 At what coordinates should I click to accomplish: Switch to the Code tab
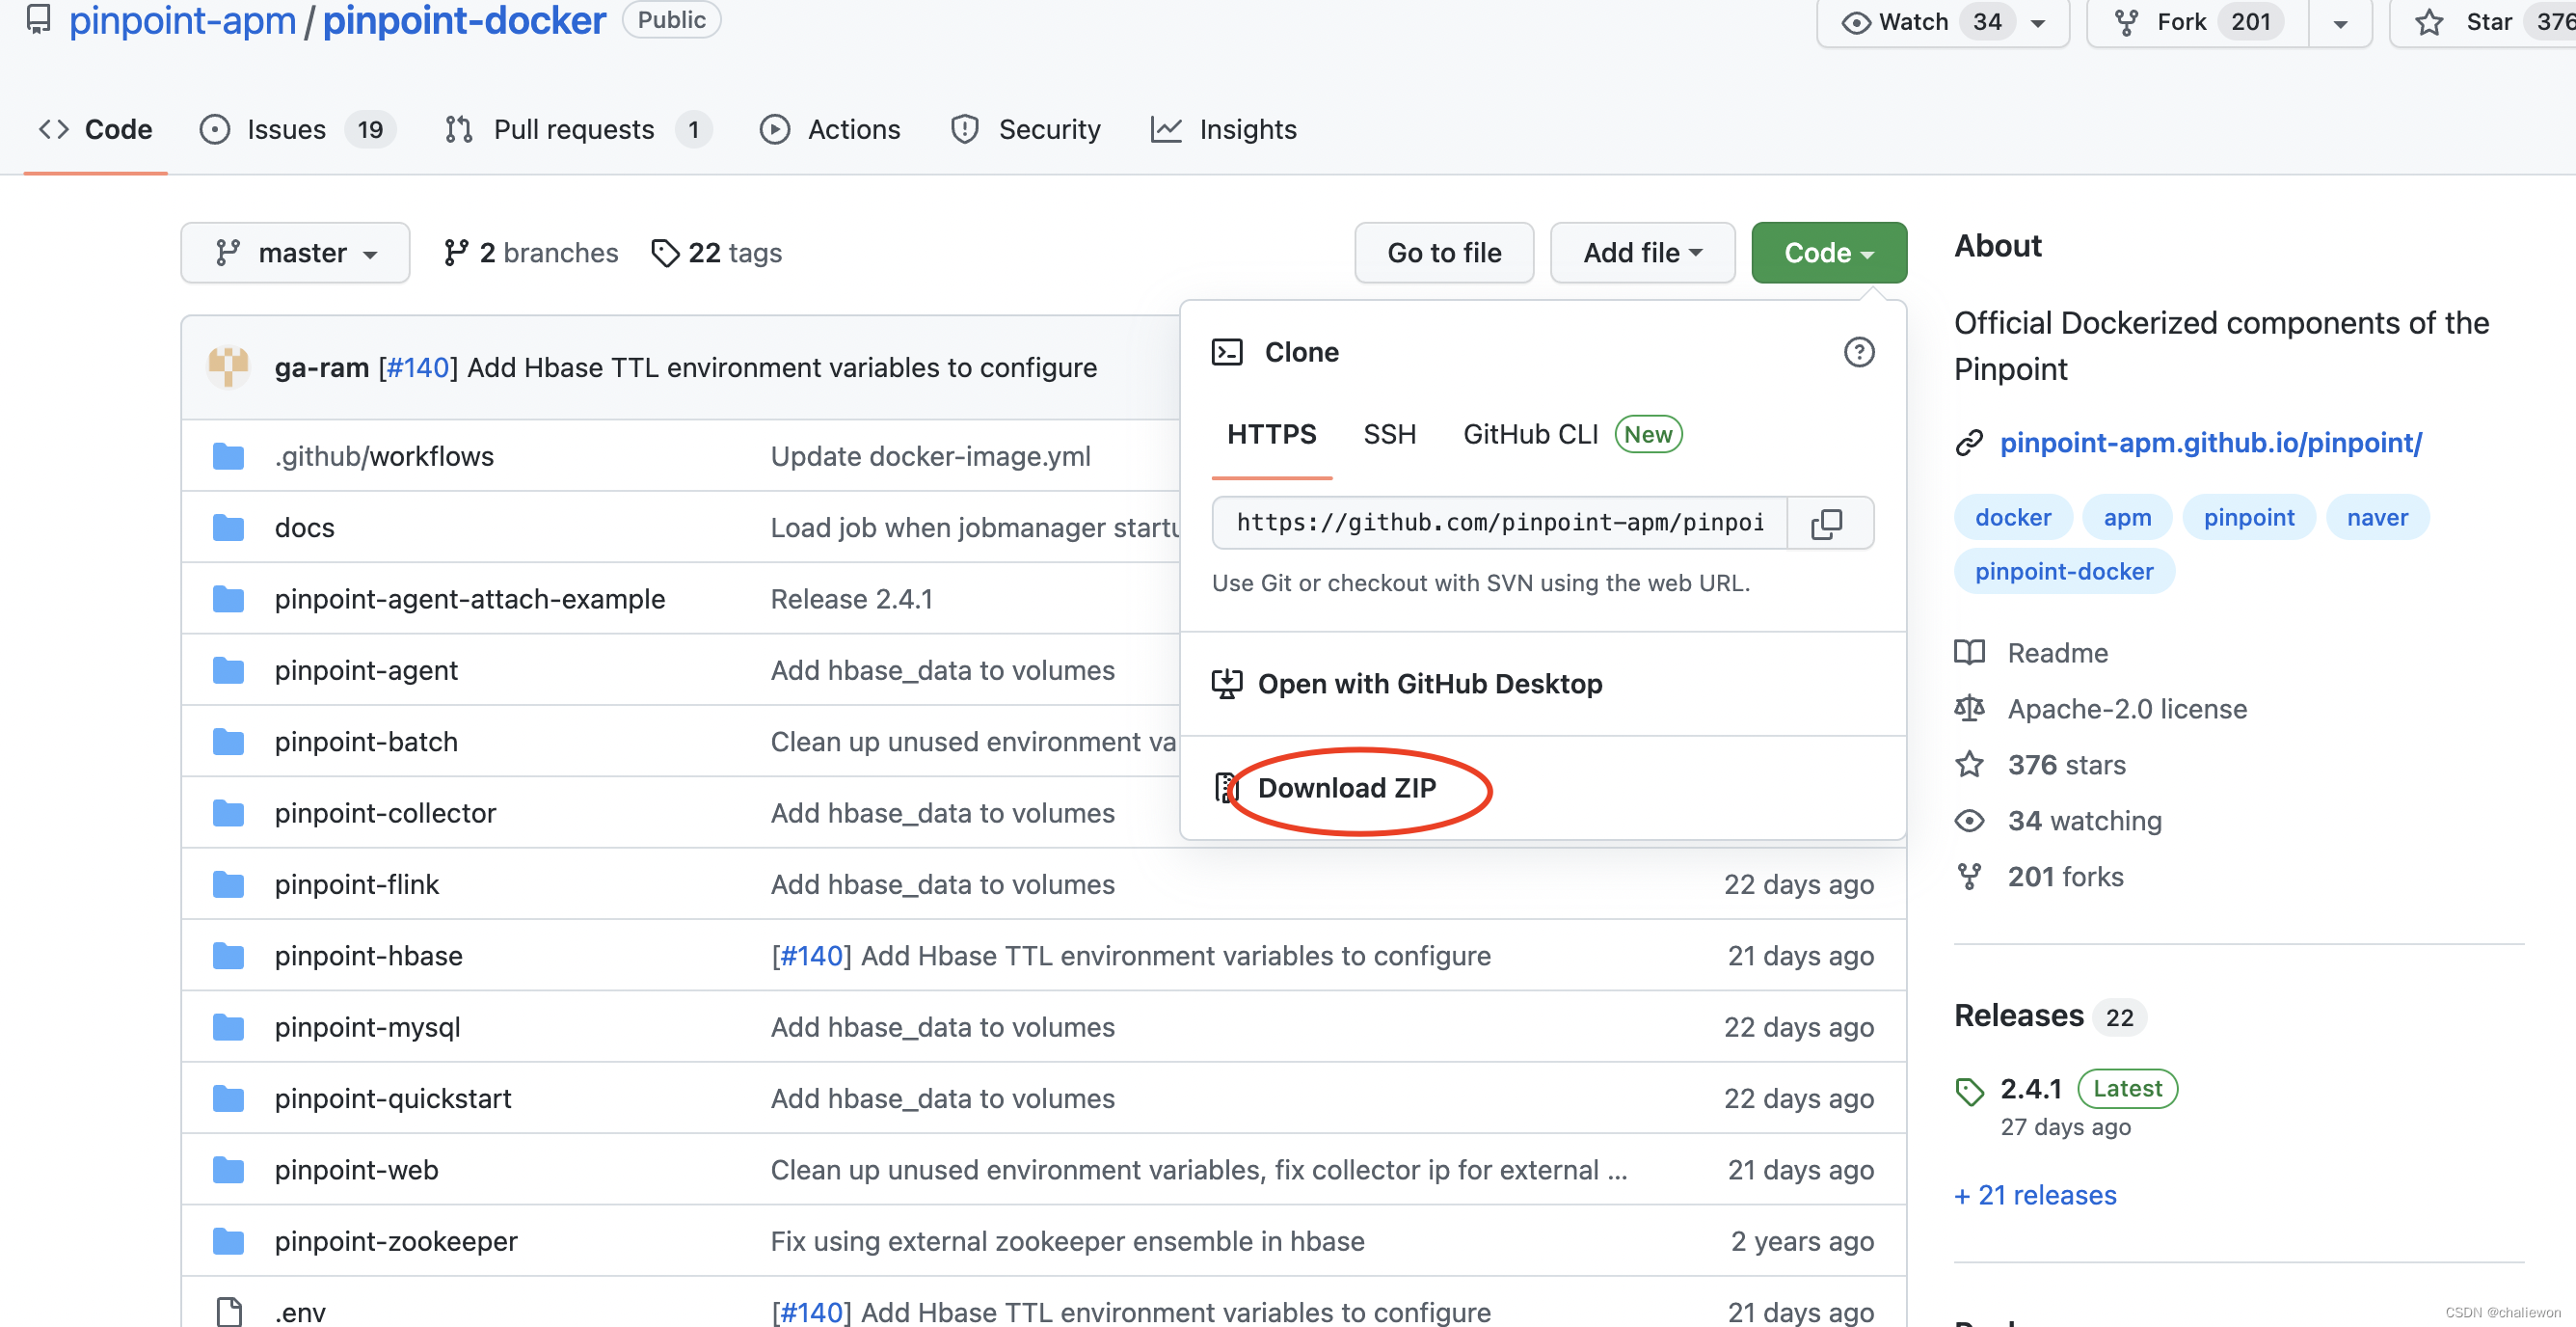pos(96,130)
